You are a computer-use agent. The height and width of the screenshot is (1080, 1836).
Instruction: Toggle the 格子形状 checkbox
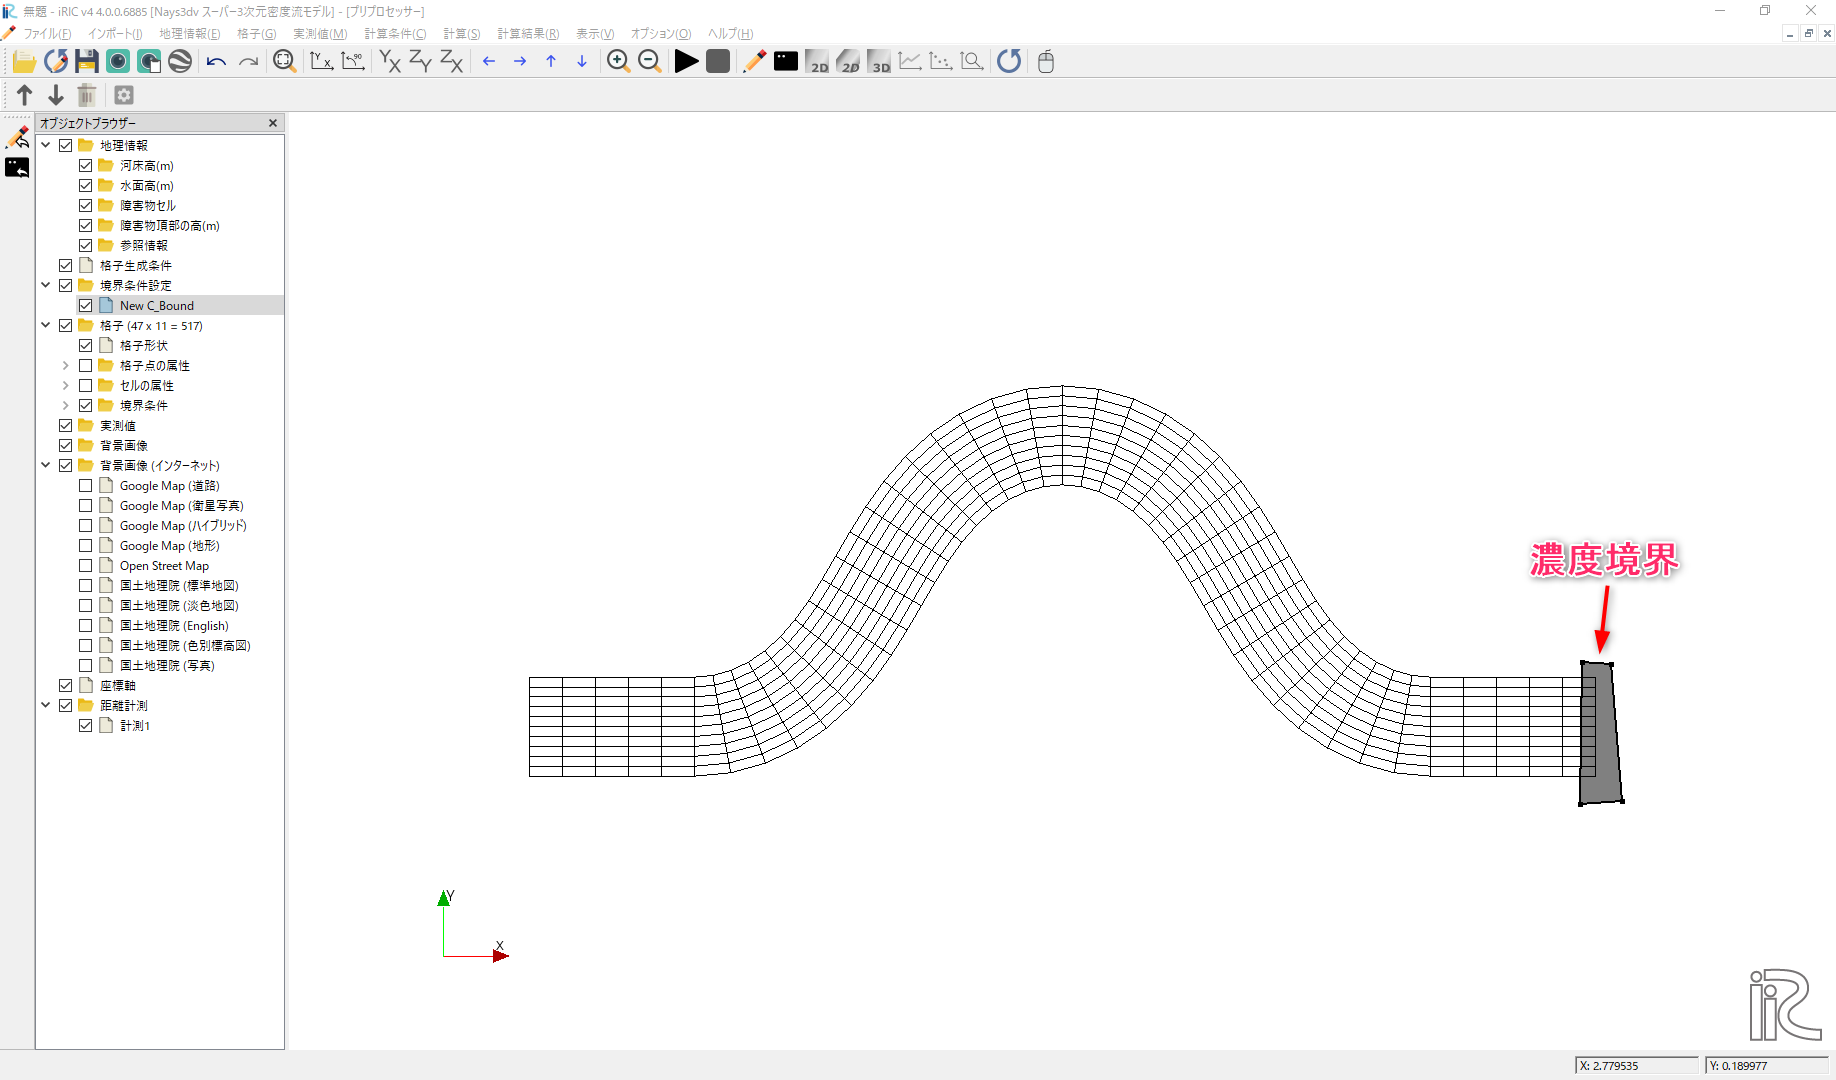point(86,346)
